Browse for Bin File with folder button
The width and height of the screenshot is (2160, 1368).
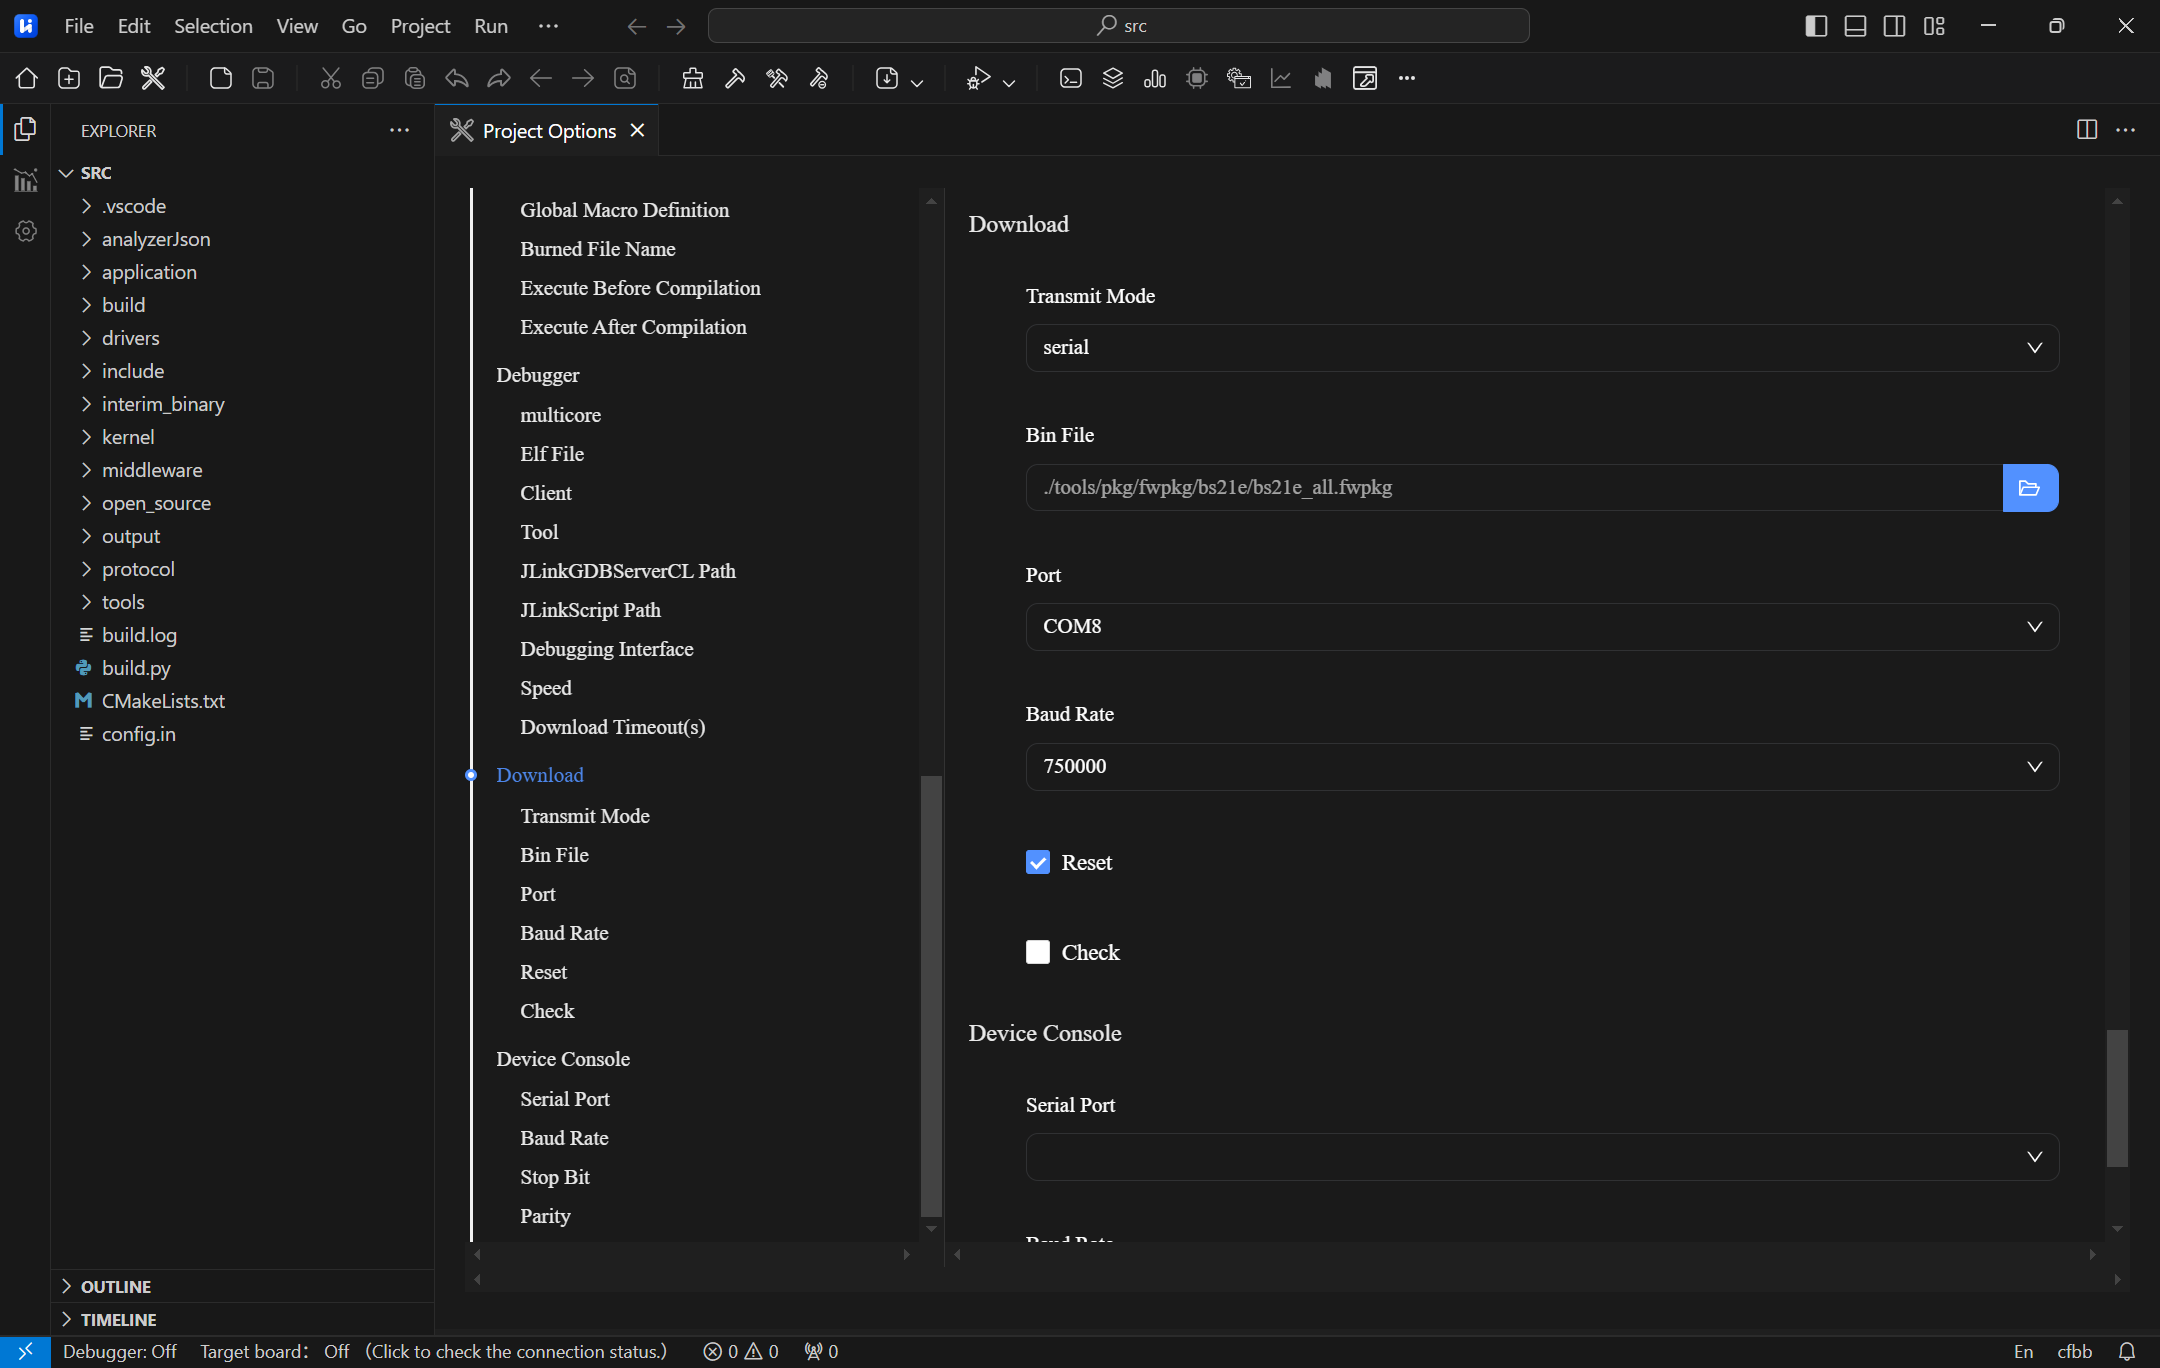point(2029,488)
